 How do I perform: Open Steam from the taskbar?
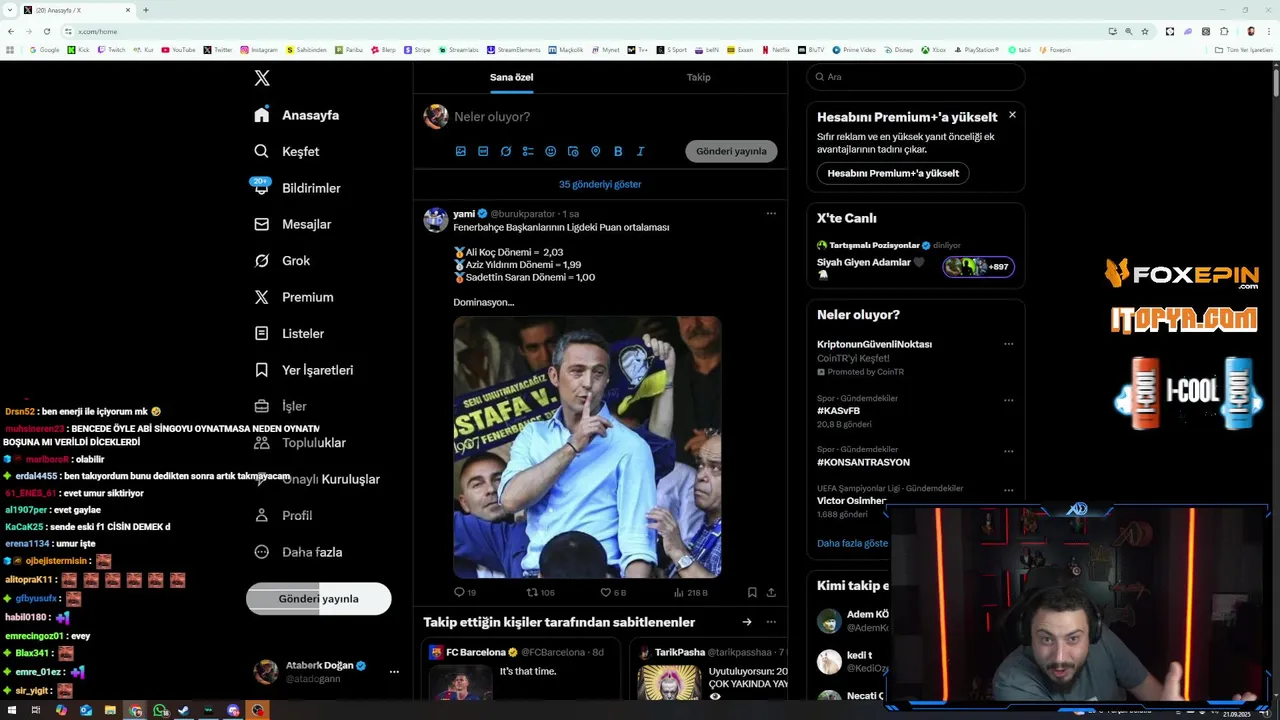(x=184, y=711)
